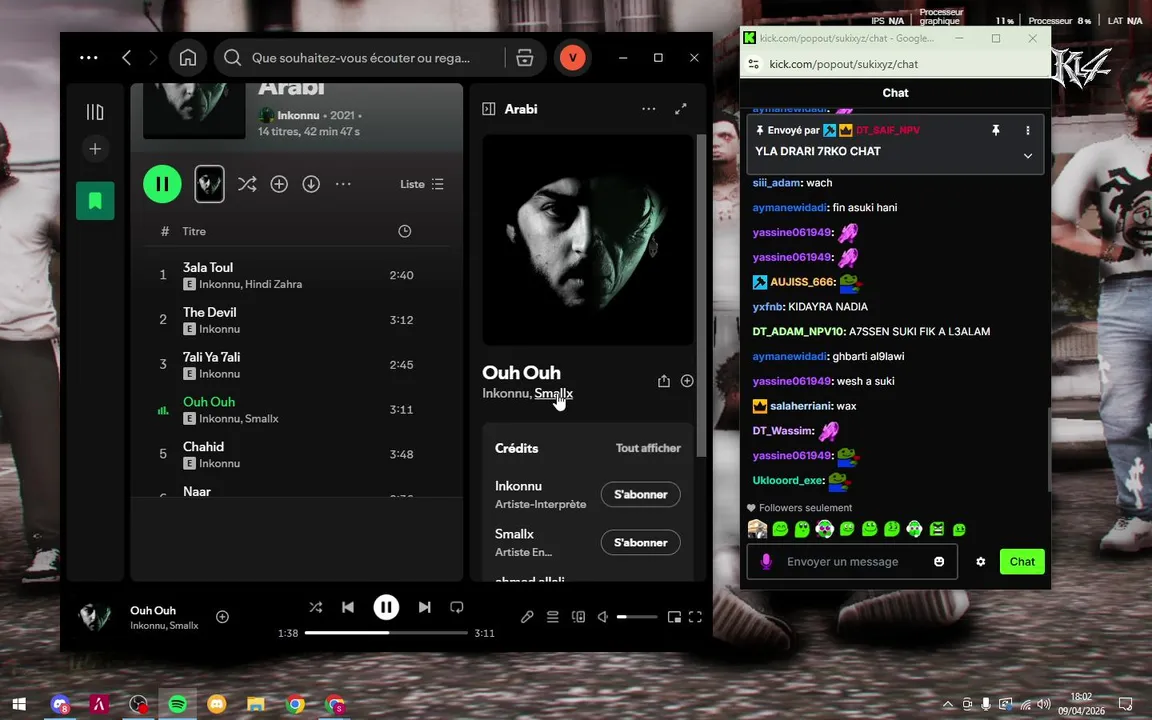Open the Spotify Home page
The image size is (1152, 720).
pyautogui.click(x=188, y=57)
